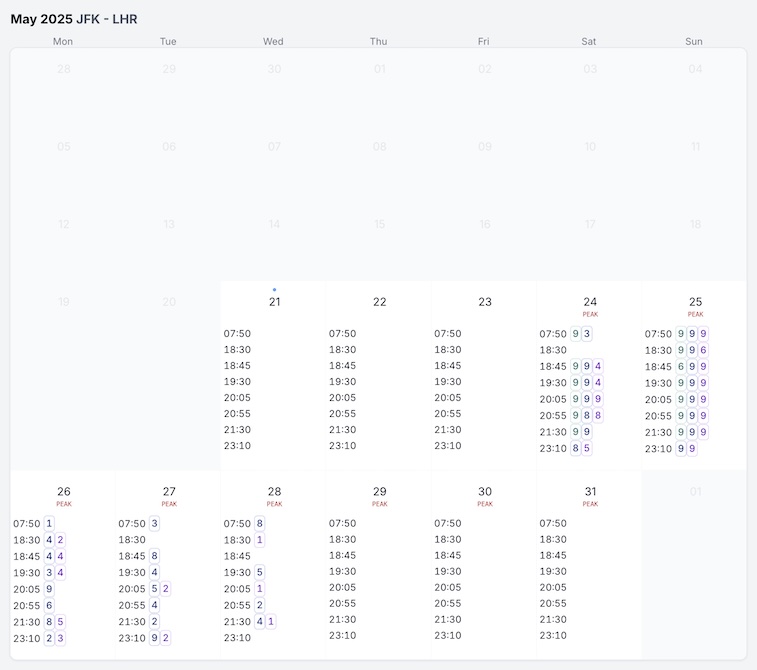Click the 4 badge at 21:30 May 28
The height and width of the screenshot is (670, 757).
click(x=259, y=621)
